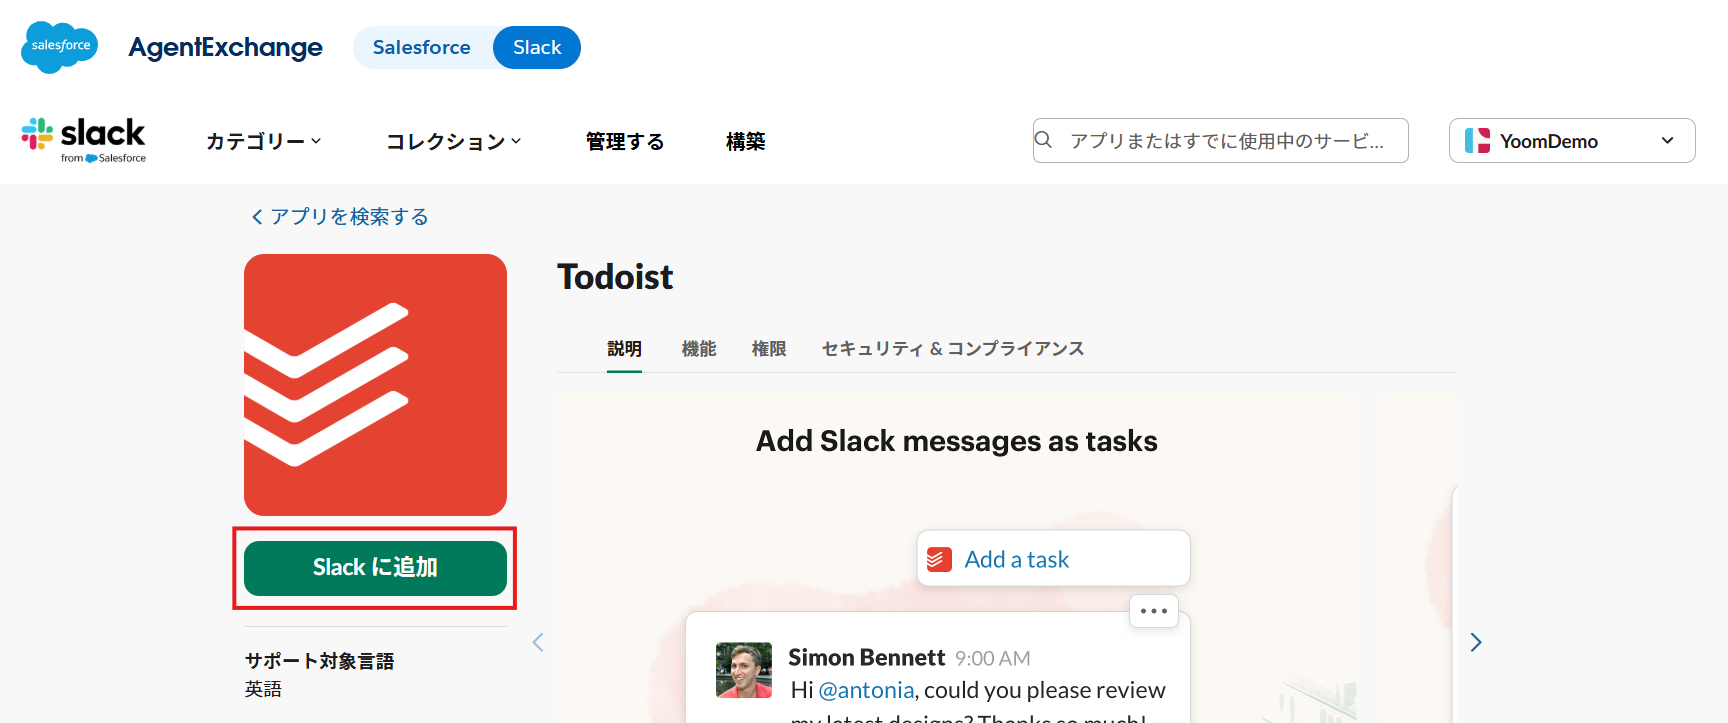
Task: Click the large Todoist app icon
Action: coord(375,385)
